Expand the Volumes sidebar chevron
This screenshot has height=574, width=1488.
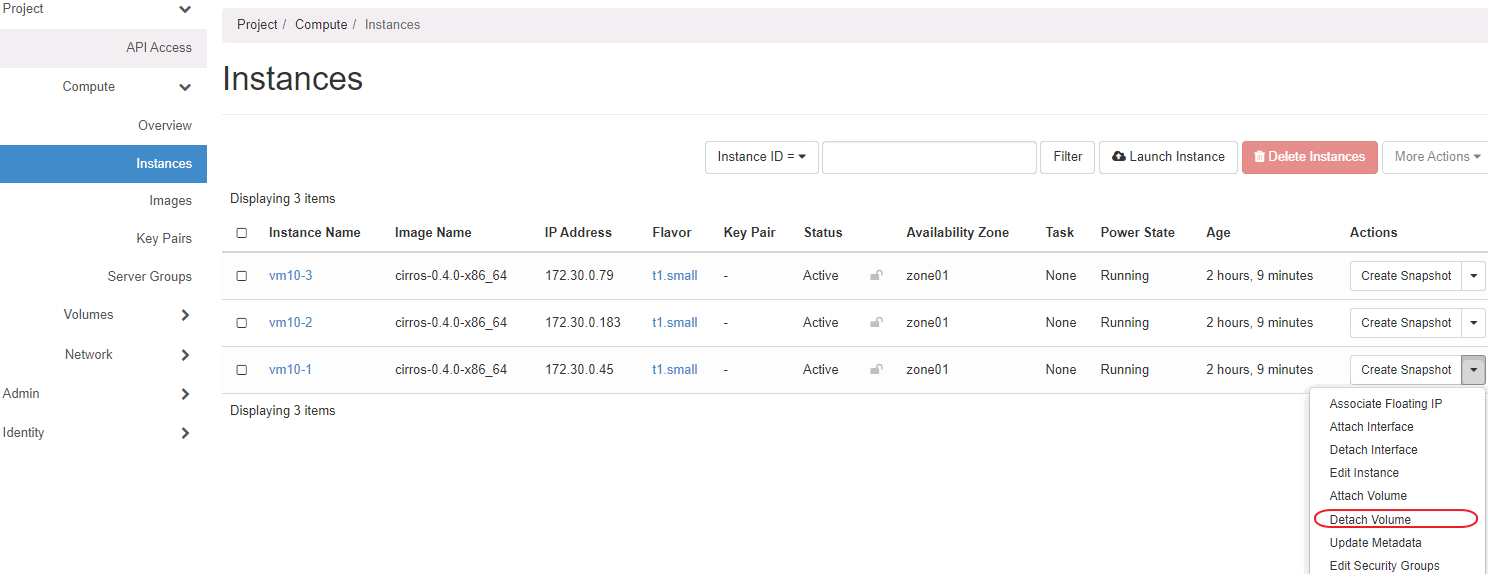click(185, 315)
